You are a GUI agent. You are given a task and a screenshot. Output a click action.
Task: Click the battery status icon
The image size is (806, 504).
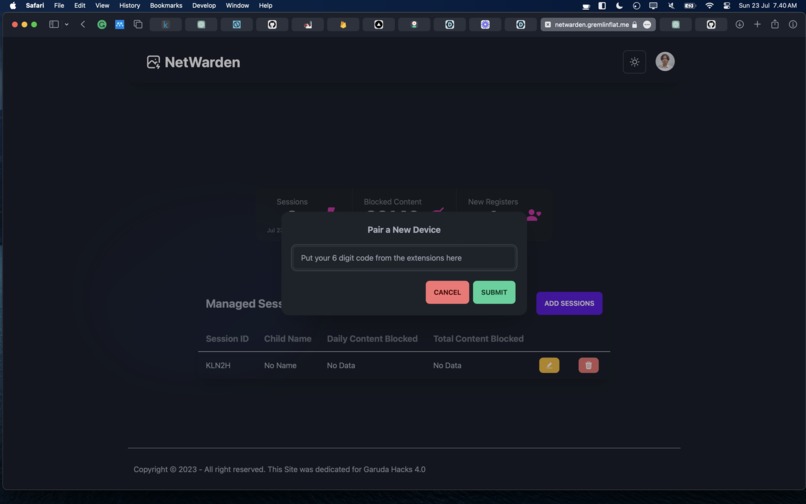(690, 6)
